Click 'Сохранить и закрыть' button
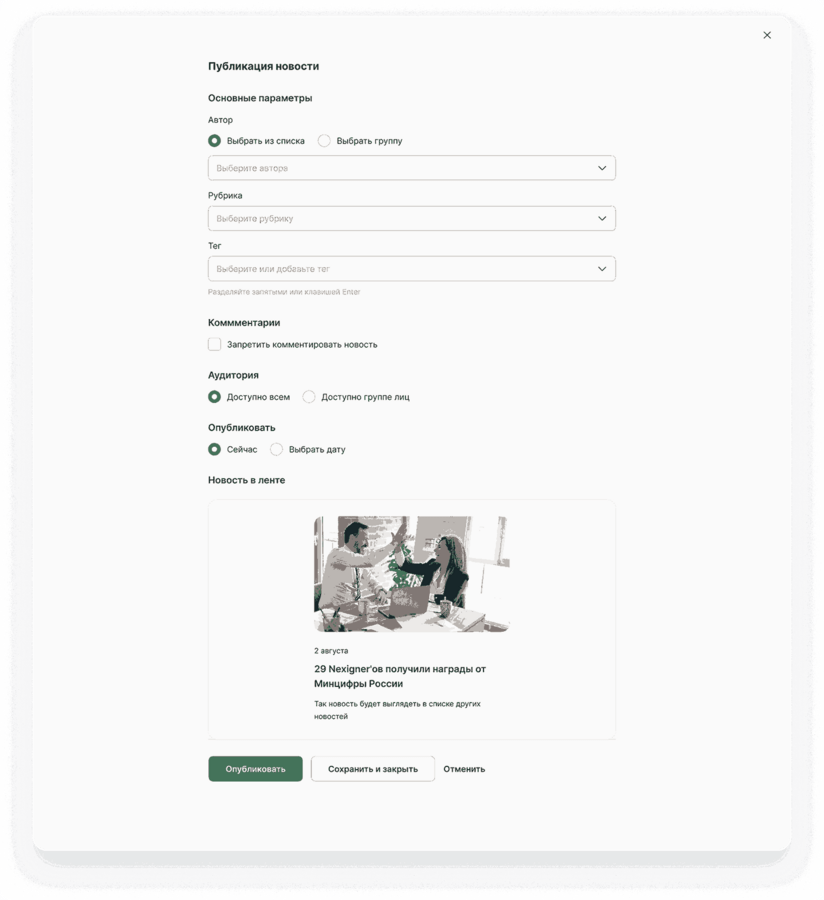This screenshot has height=900, width=824. [373, 769]
